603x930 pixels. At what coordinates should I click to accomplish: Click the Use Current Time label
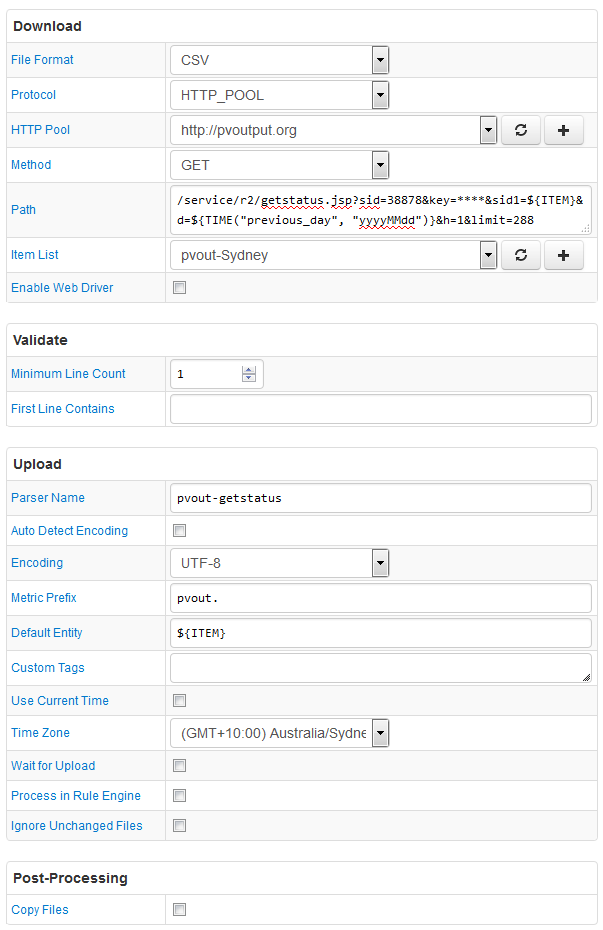pos(60,701)
